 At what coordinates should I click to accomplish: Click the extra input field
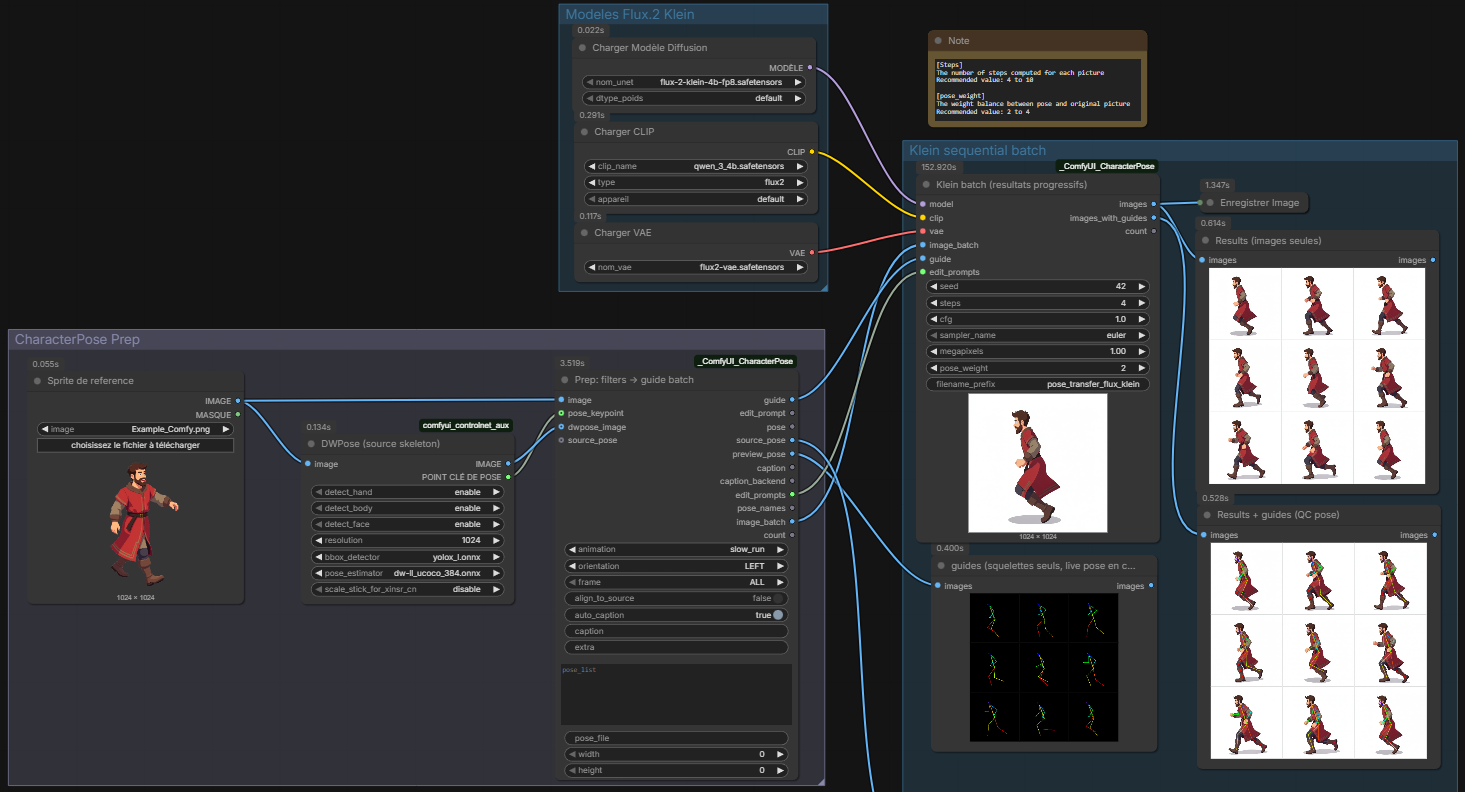pos(676,647)
